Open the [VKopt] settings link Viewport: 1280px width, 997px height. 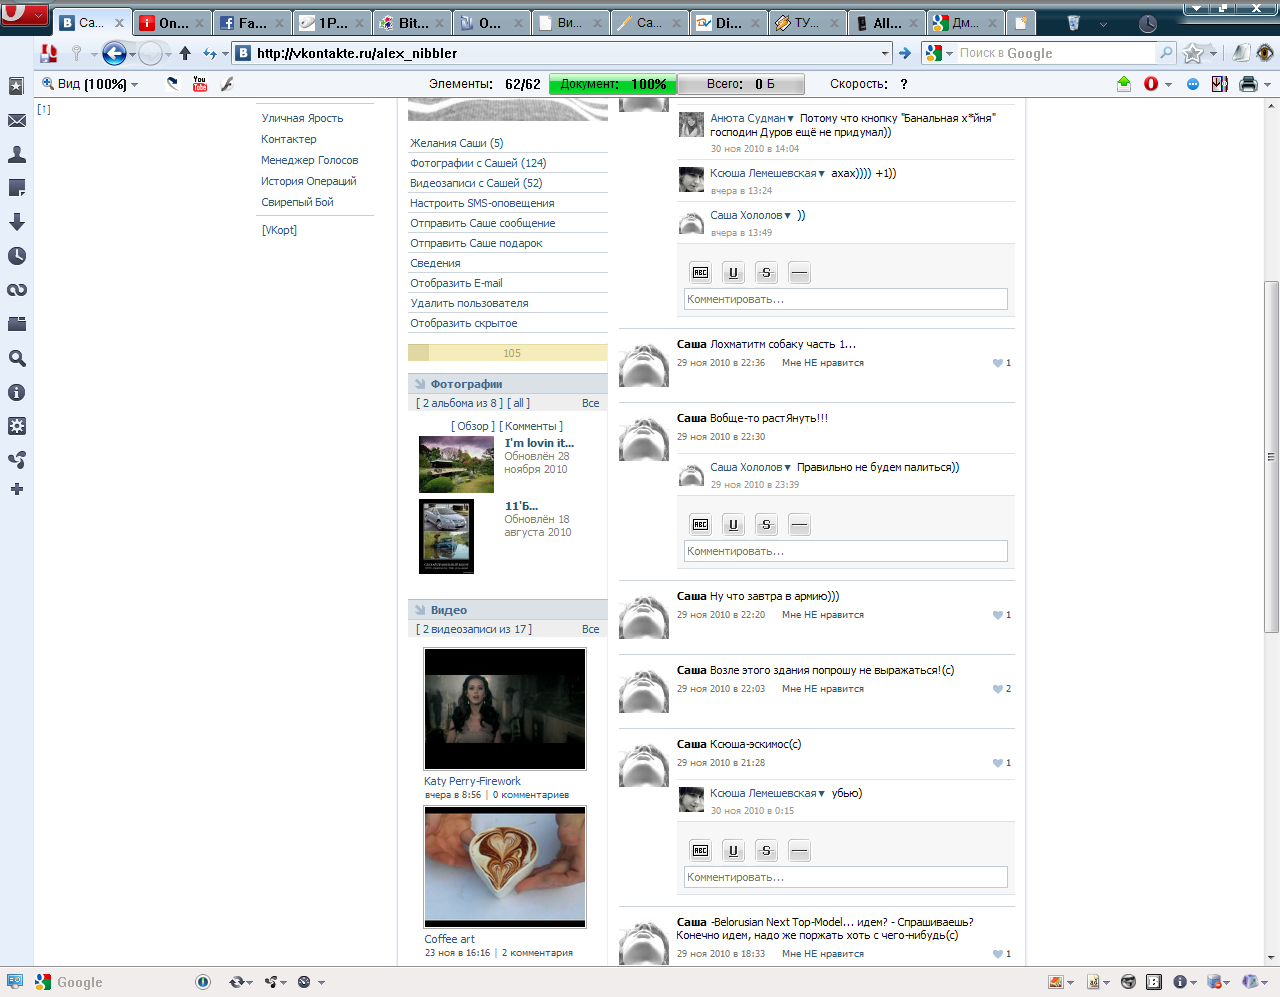click(x=279, y=230)
